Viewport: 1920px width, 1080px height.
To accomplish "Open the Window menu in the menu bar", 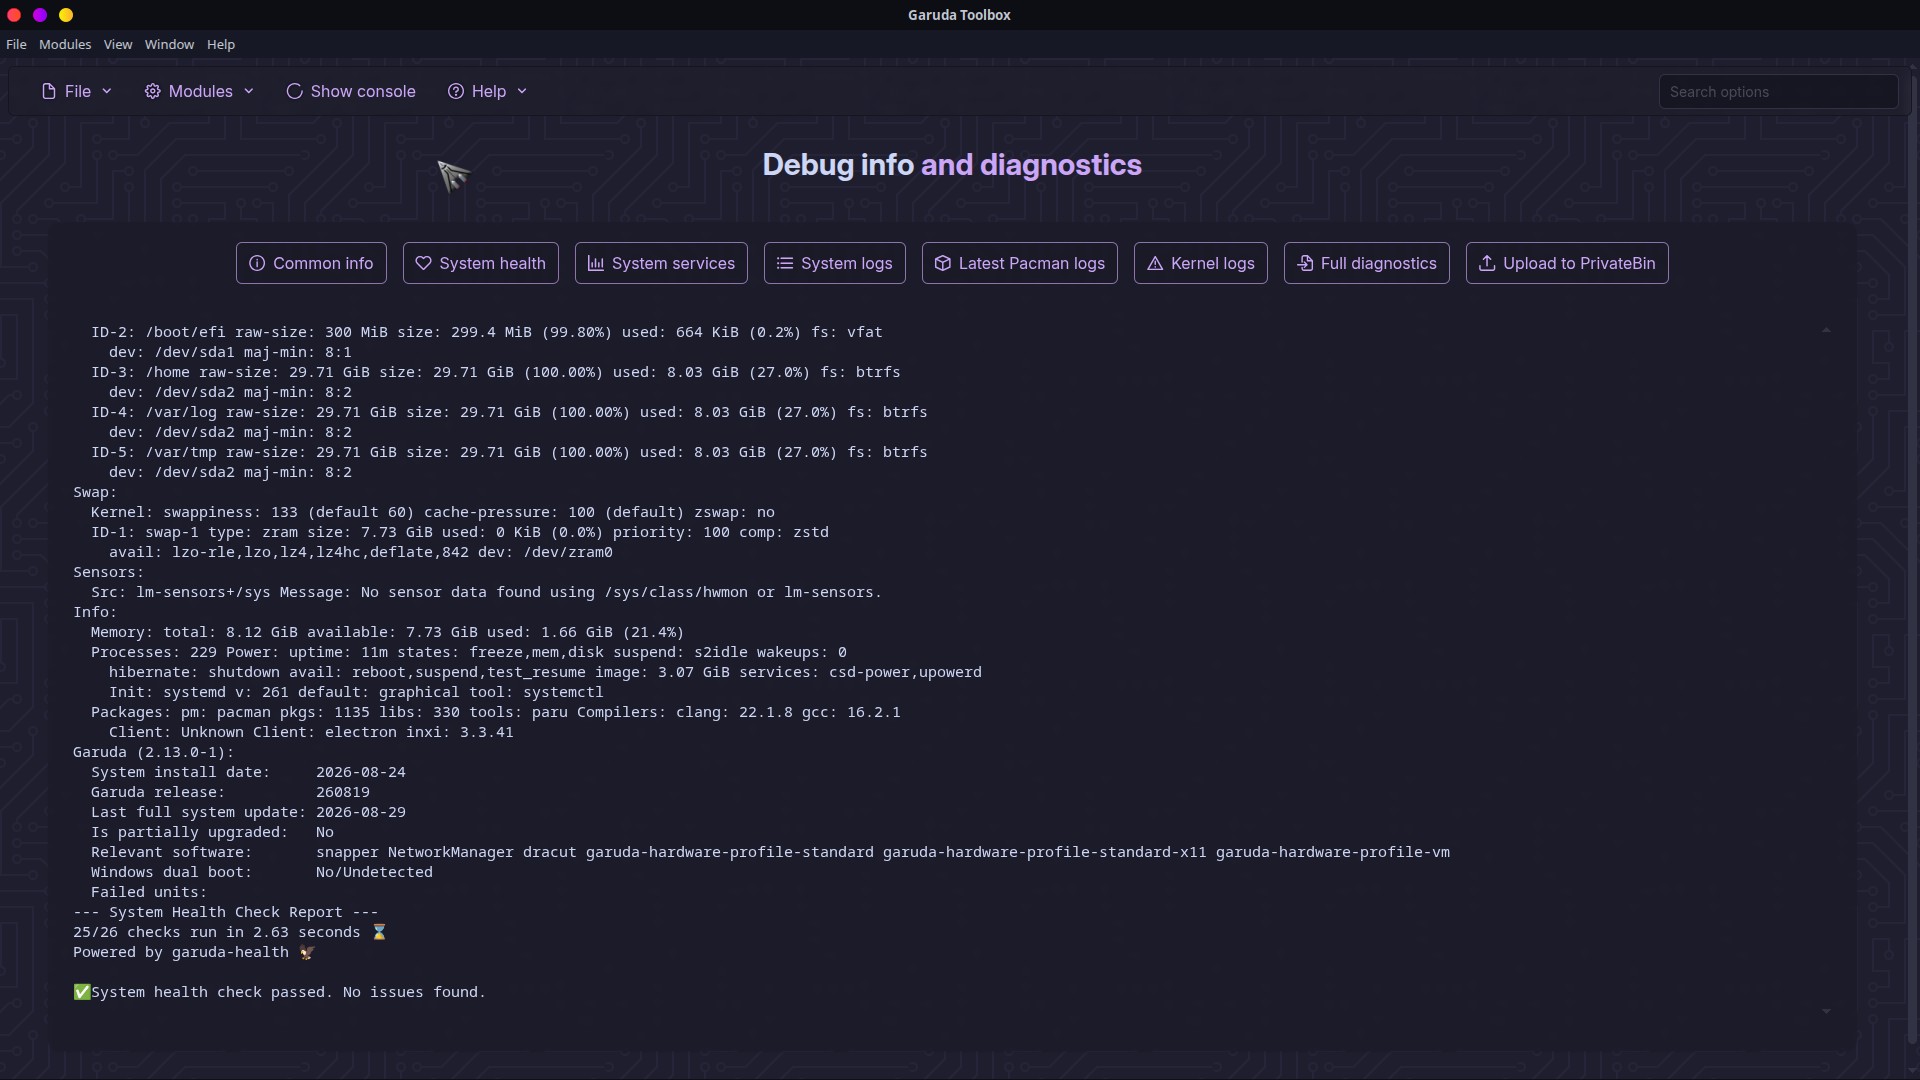I will (169, 44).
